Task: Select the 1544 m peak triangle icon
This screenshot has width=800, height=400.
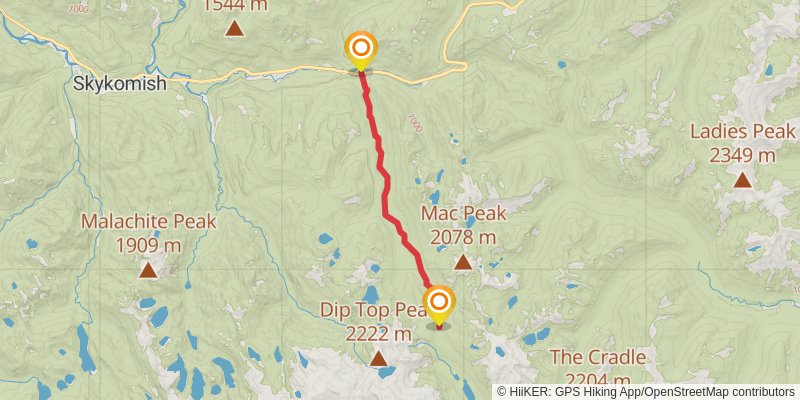Action: 235,28
